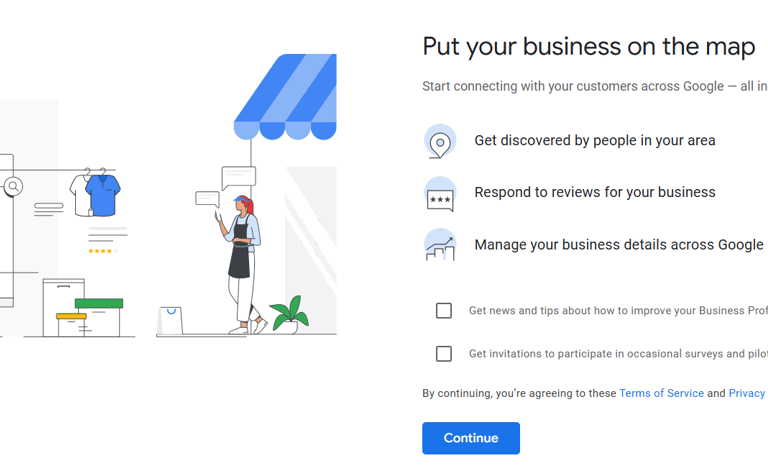Image resolution: width=768 pixels, height=471 pixels.
Task: Click the growth chart icon
Action: pos(440,244)
